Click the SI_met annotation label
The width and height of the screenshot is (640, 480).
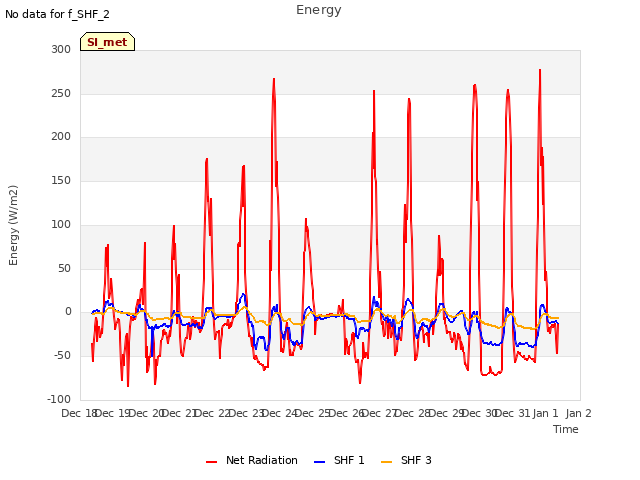[x=107, y=42]
